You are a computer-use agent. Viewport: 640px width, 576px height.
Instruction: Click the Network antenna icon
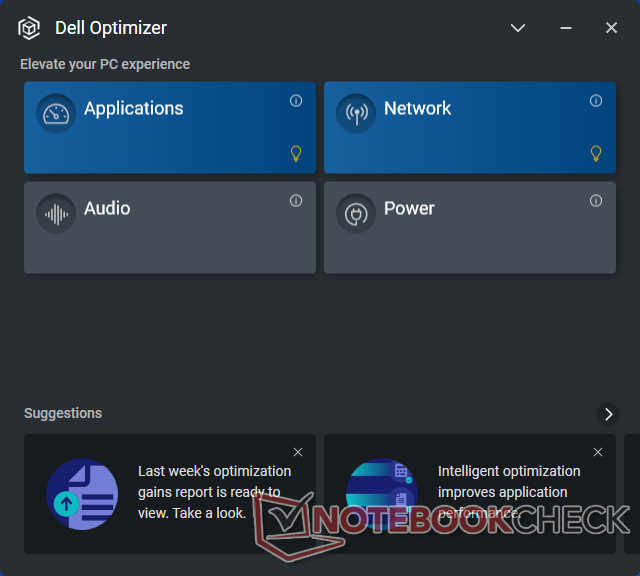[356, 113]
